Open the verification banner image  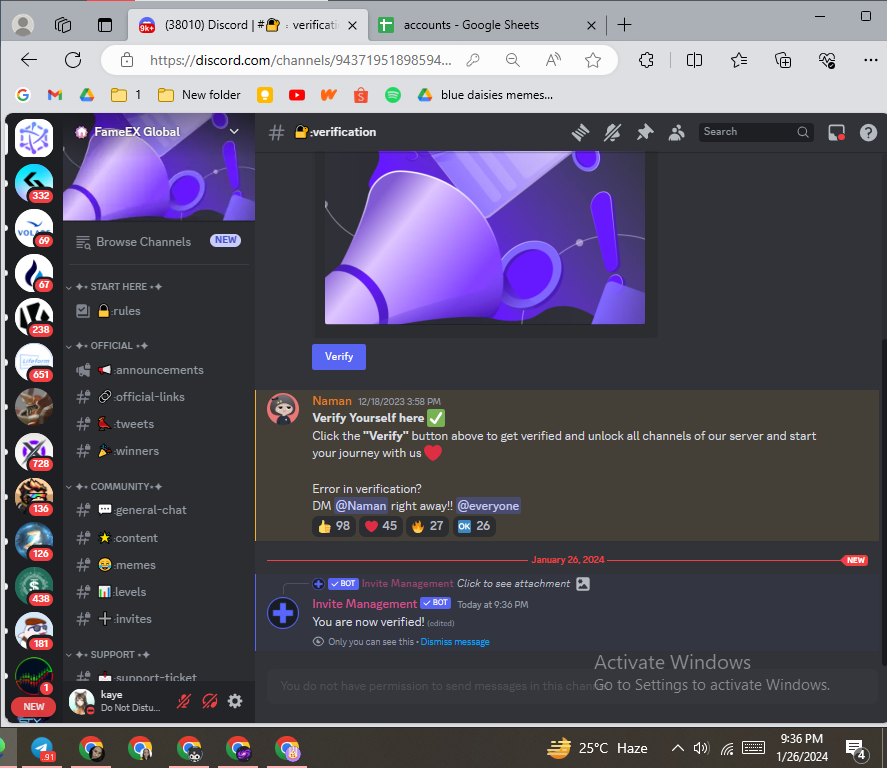[x=485, y=238]
